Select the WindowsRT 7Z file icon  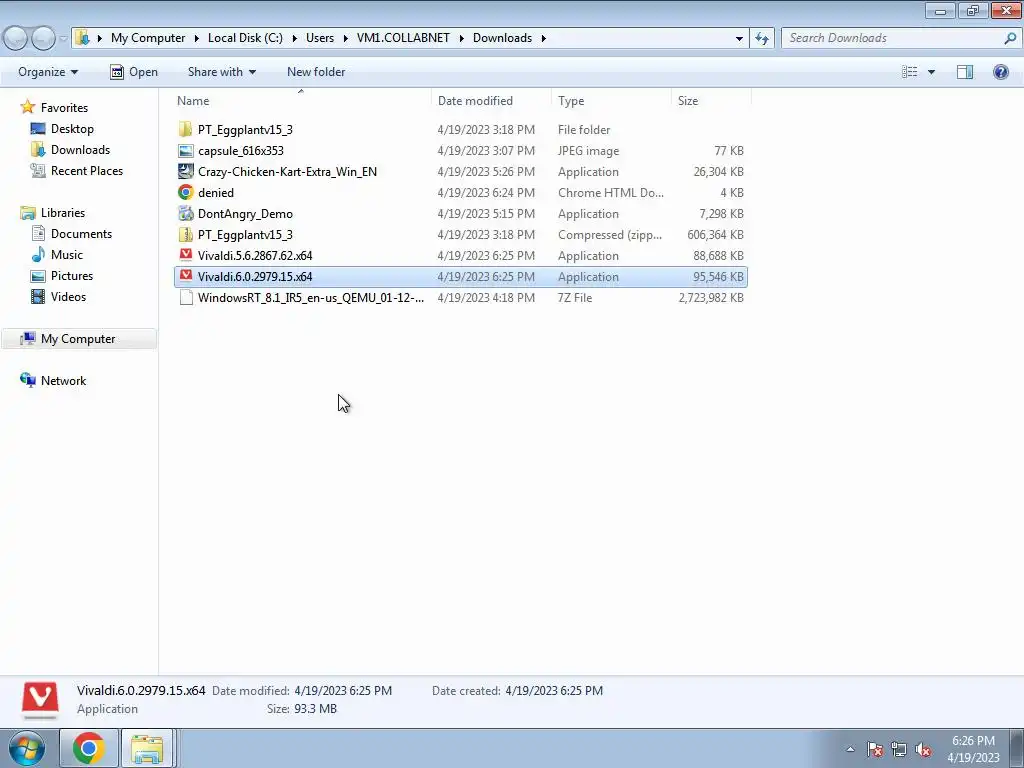click(185, 298)
